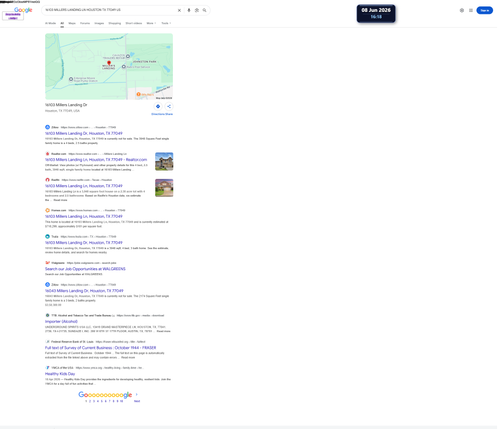Go to results page 10
This screenshot has height=429, width=500.
121,401
